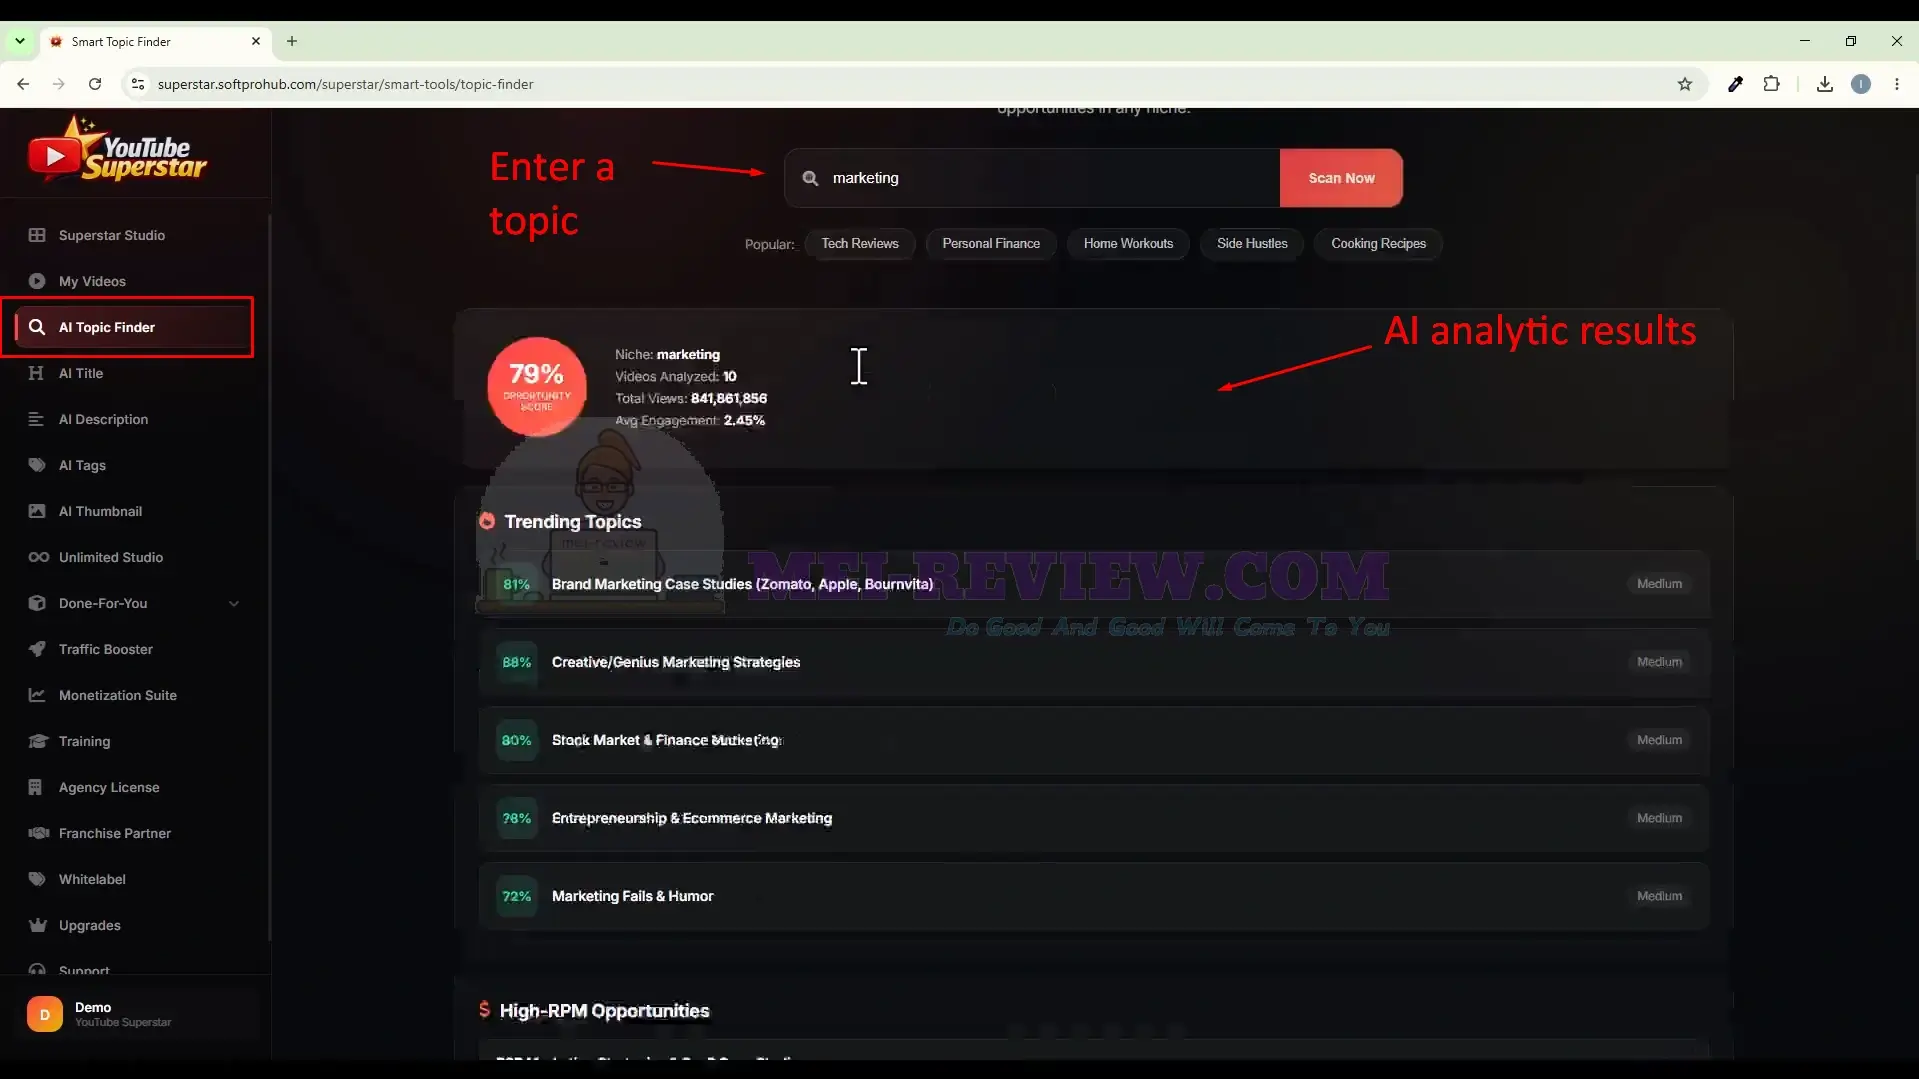Choose the Cooking Recipes popular chip
Screen dimensions: 1919x1079
(x=1378, y=243)
